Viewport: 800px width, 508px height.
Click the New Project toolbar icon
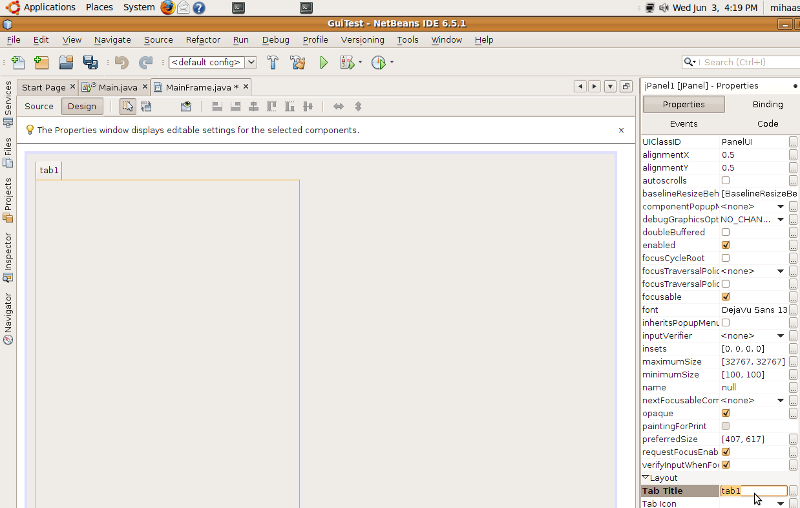[x=41, y=62]
